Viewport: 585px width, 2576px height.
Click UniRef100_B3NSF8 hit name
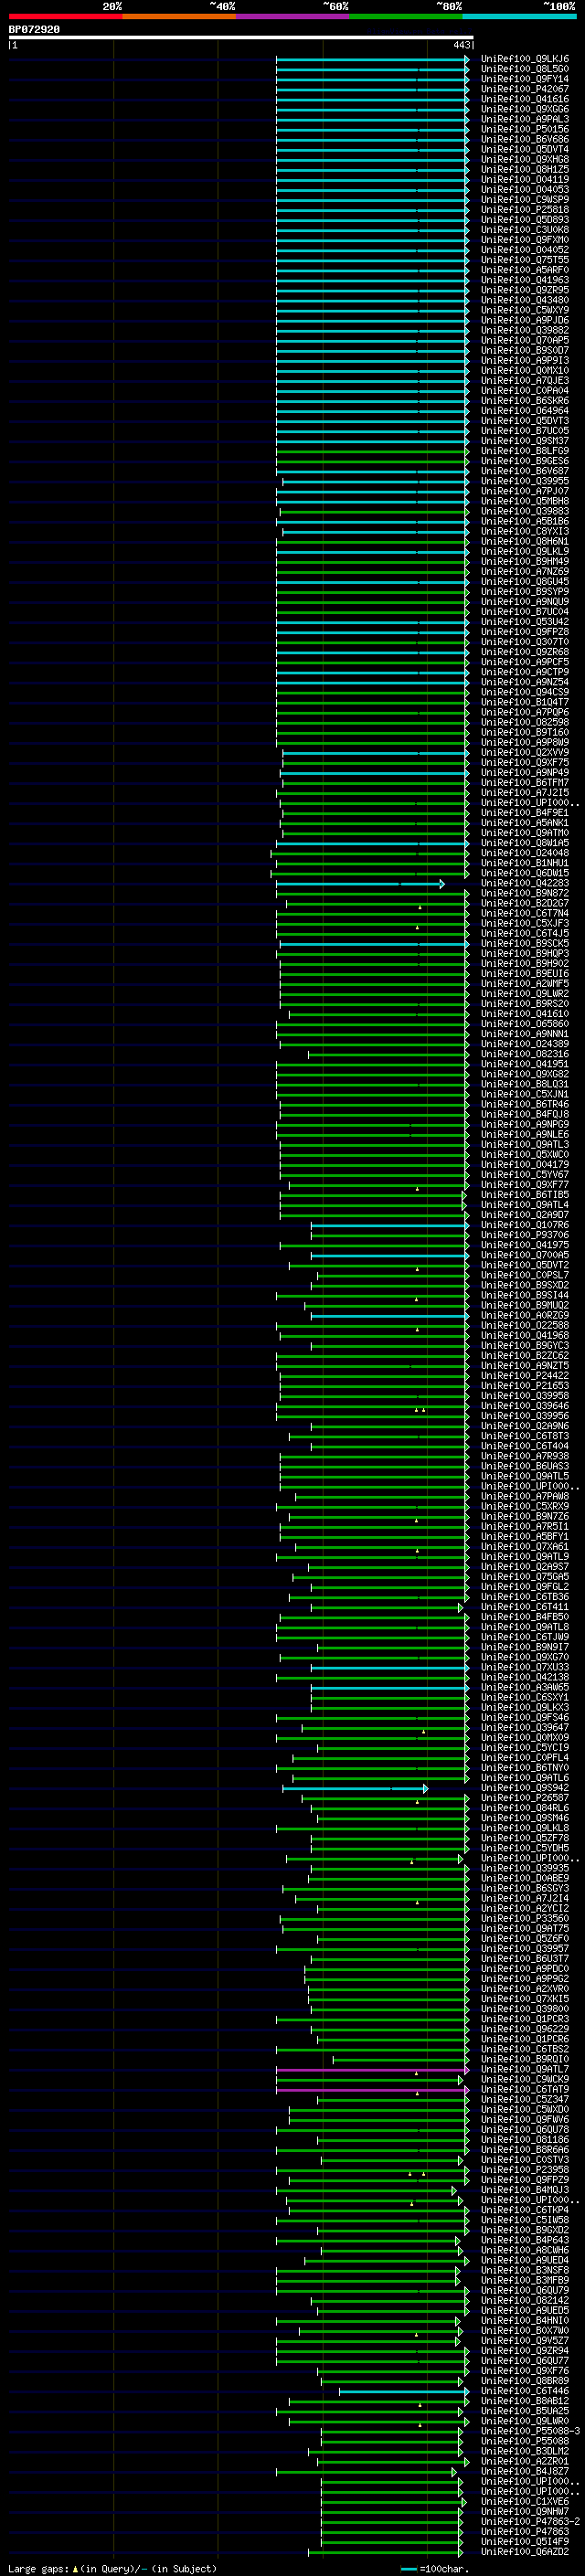[525, 2270]
